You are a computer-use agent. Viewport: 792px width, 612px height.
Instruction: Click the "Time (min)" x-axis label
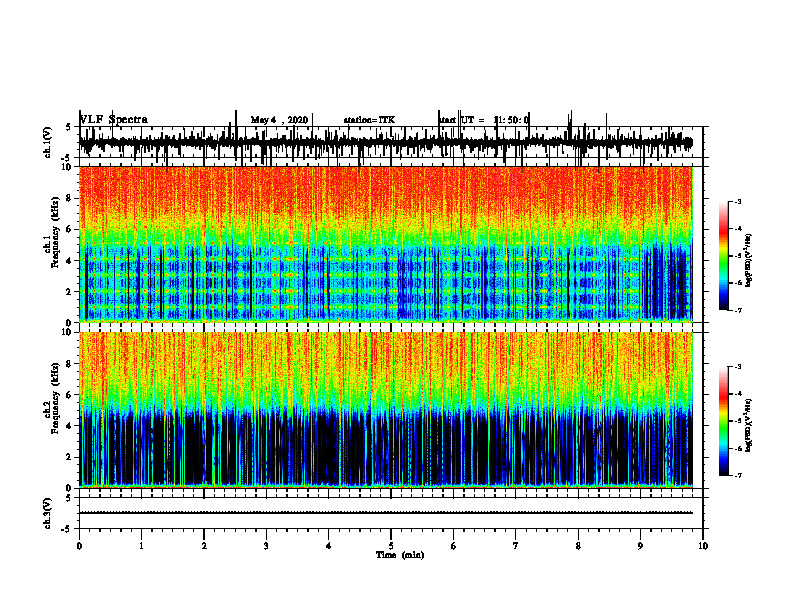(400, 555)
